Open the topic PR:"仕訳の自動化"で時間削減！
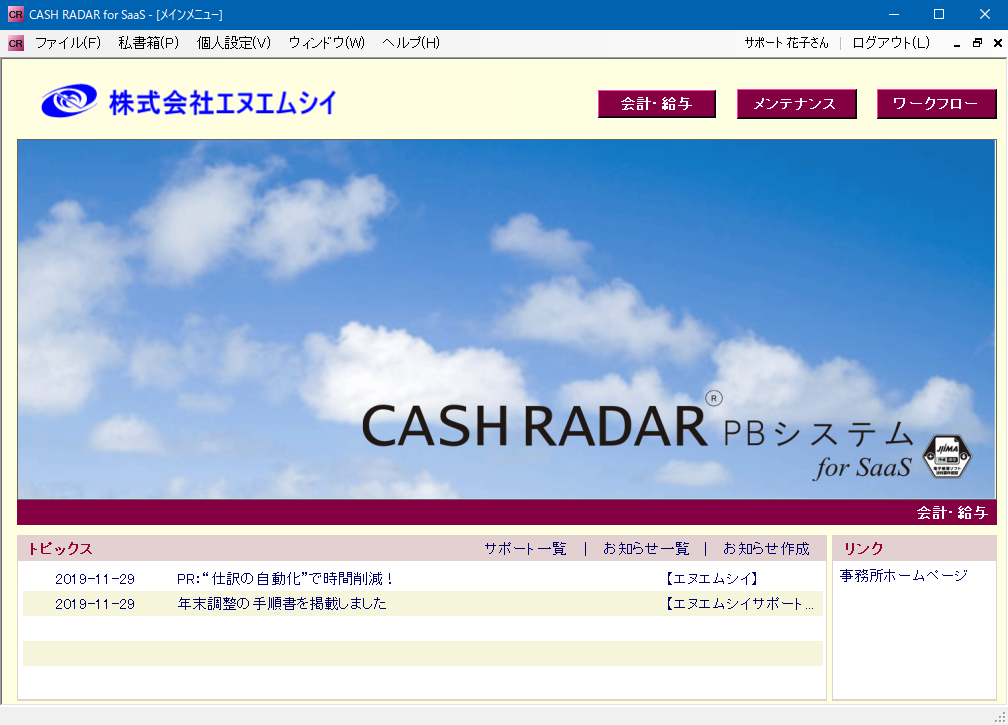The height and width of the screenshot is (725, 1008). click(x=285, y=578)
